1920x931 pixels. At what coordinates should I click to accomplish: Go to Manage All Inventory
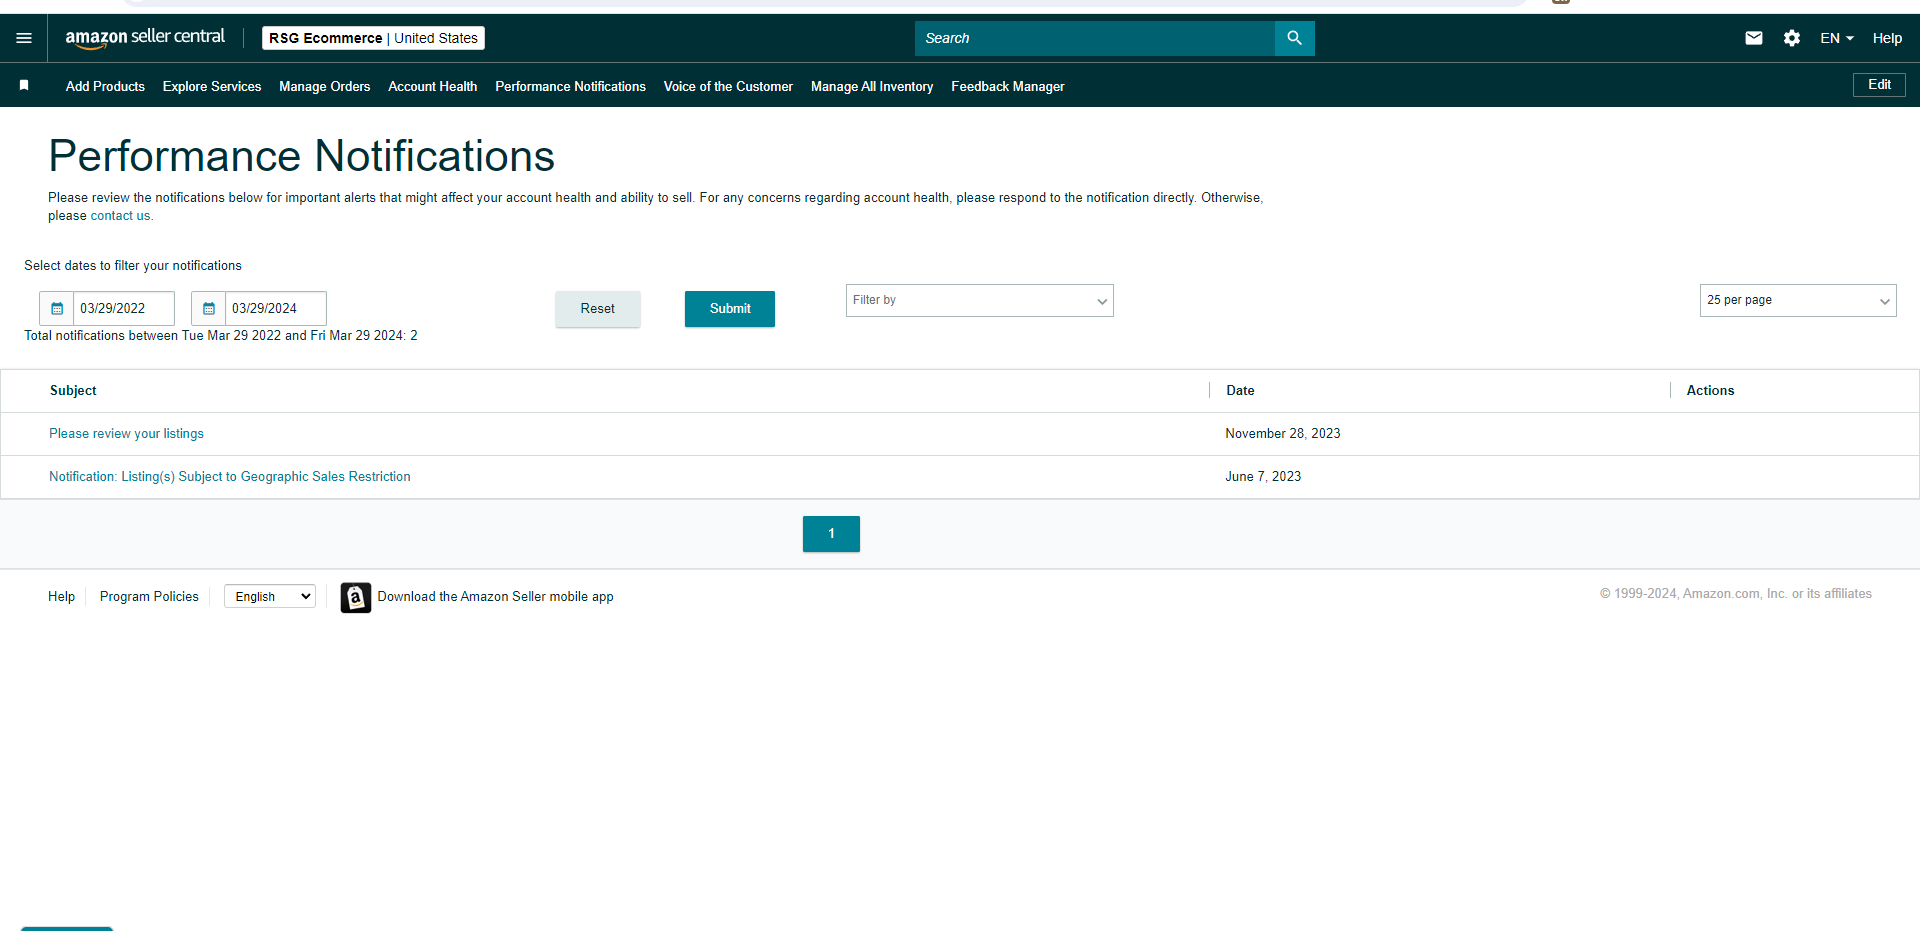(x=872, y=86)
